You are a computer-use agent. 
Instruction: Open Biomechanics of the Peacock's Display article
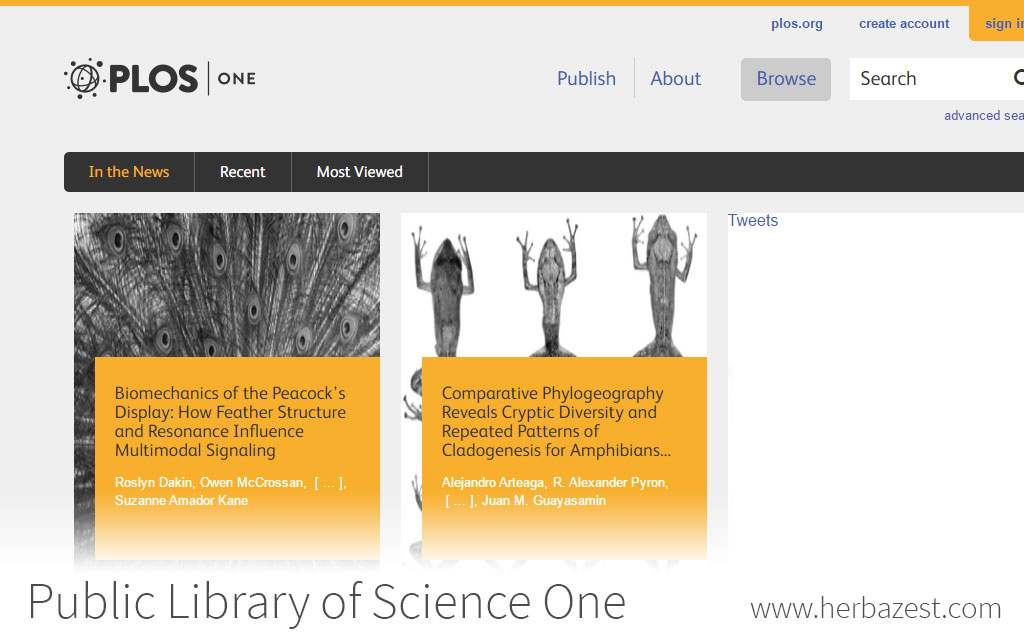click(x=230, y=422)
